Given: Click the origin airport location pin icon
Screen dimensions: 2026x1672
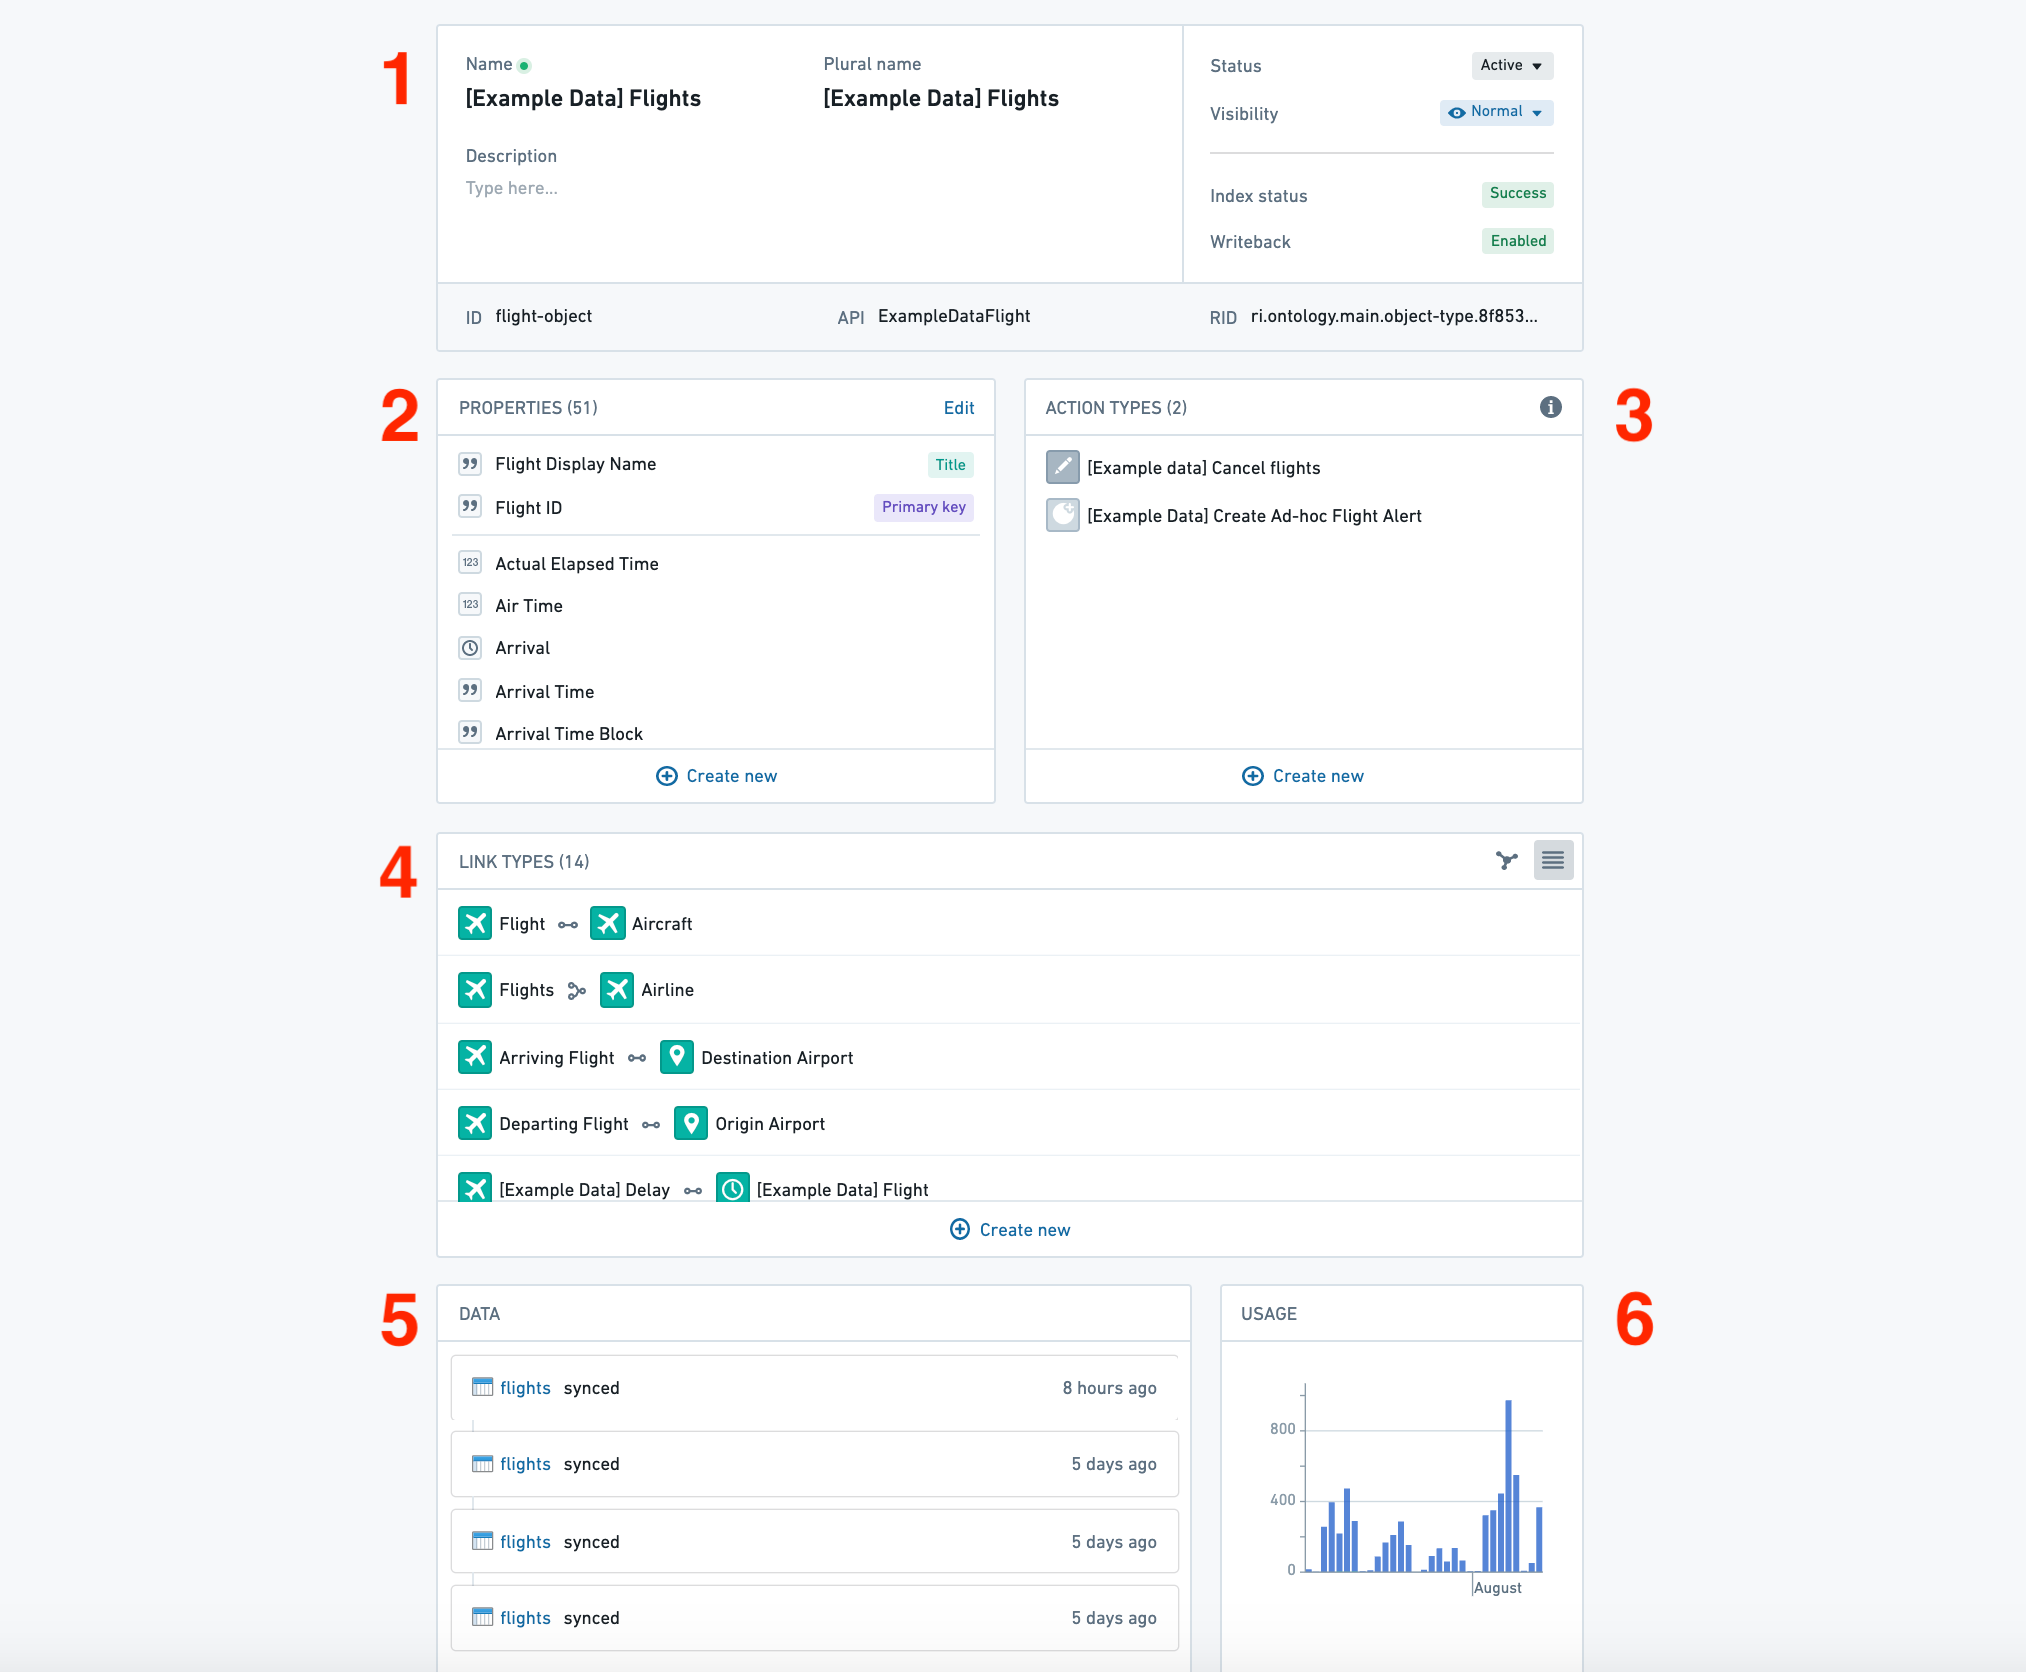Looking at the screenshot, I should (688, 1124).
